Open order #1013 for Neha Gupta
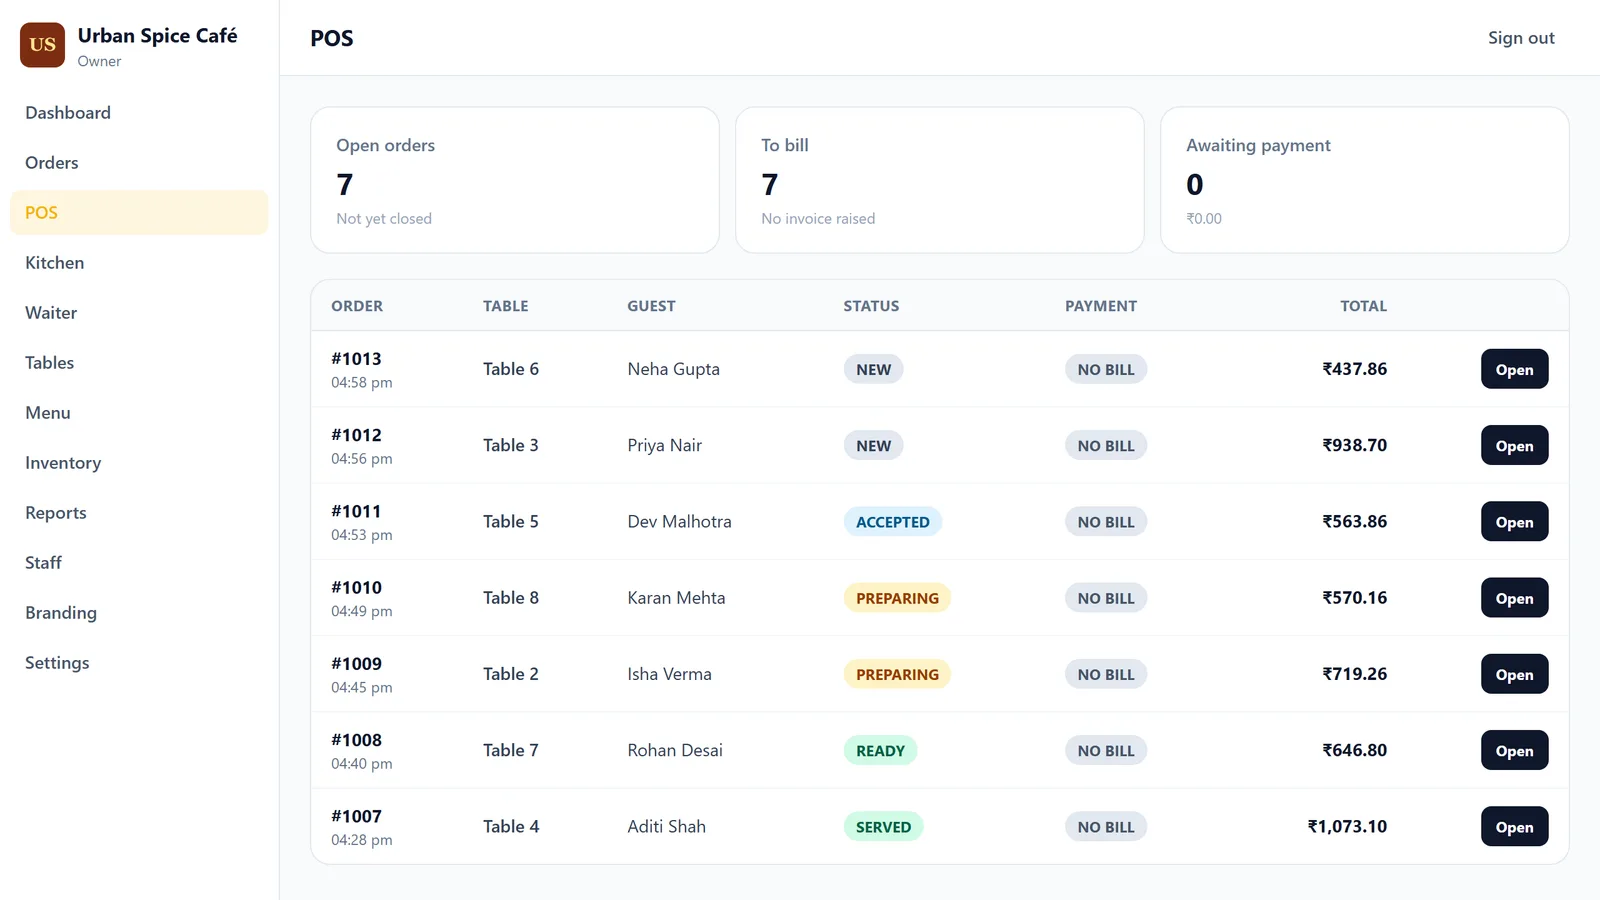1600x900 pixels. [x=1514, y=369]
